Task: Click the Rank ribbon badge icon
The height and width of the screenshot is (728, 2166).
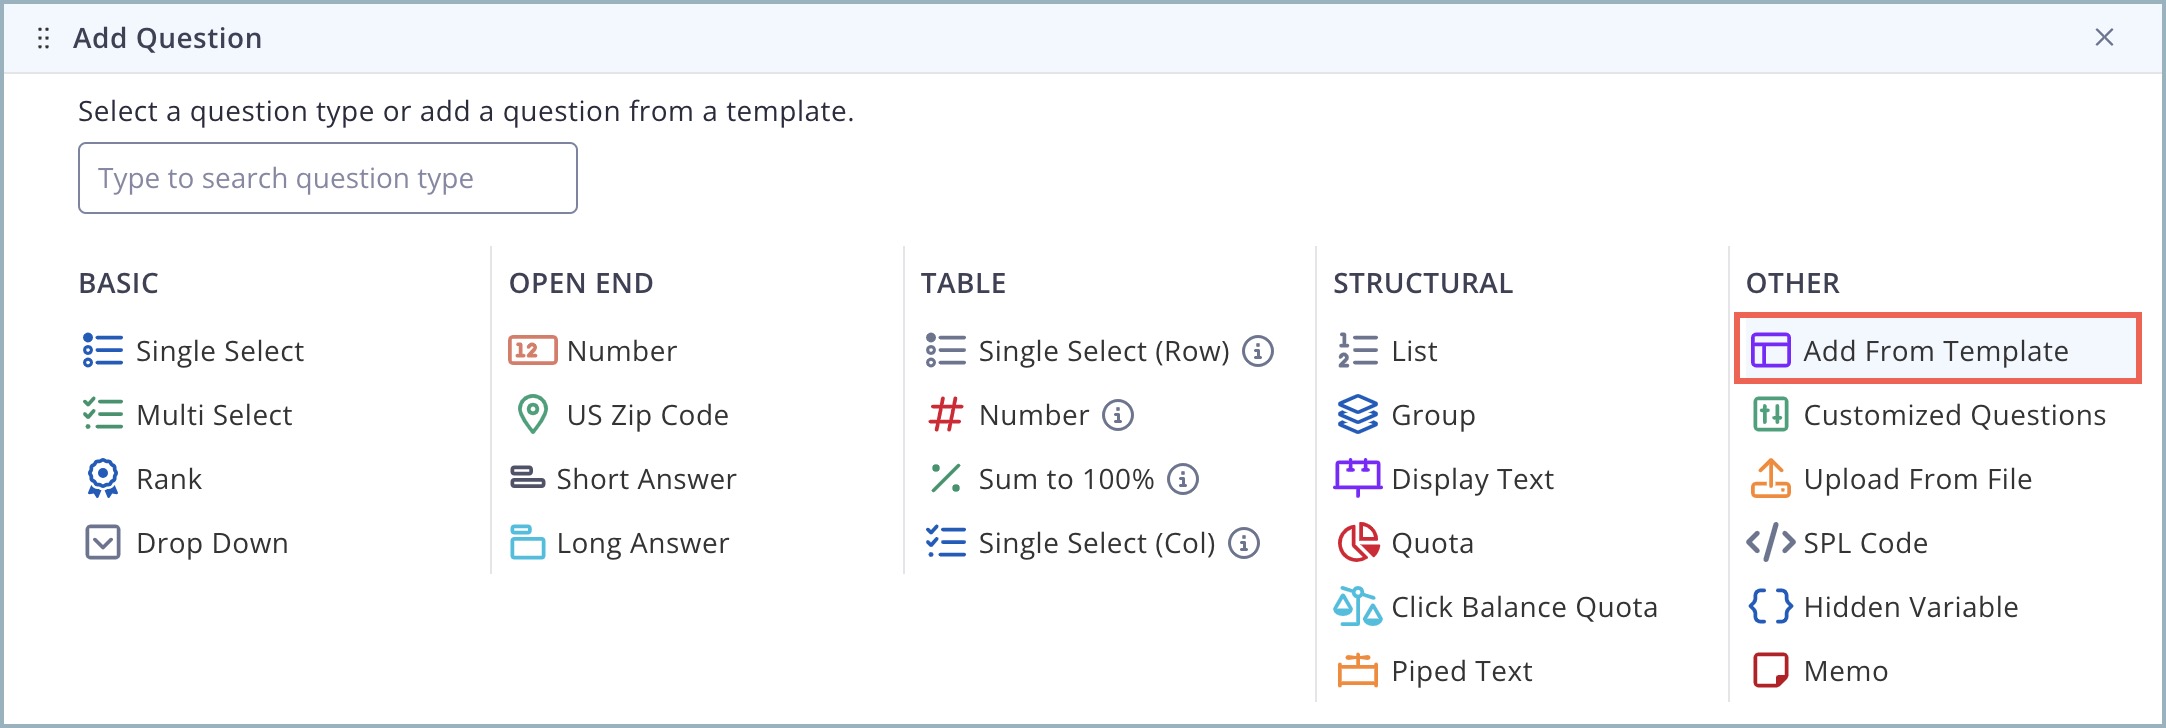Action: [x=103, y=479]
